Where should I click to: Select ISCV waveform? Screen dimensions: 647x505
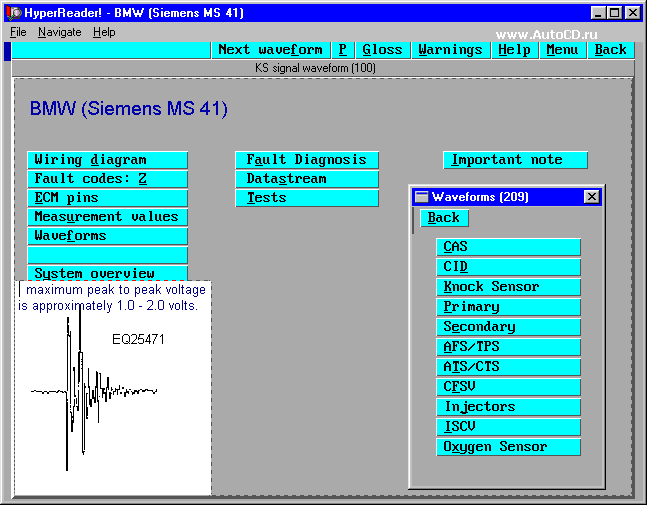tap(508, 427)
